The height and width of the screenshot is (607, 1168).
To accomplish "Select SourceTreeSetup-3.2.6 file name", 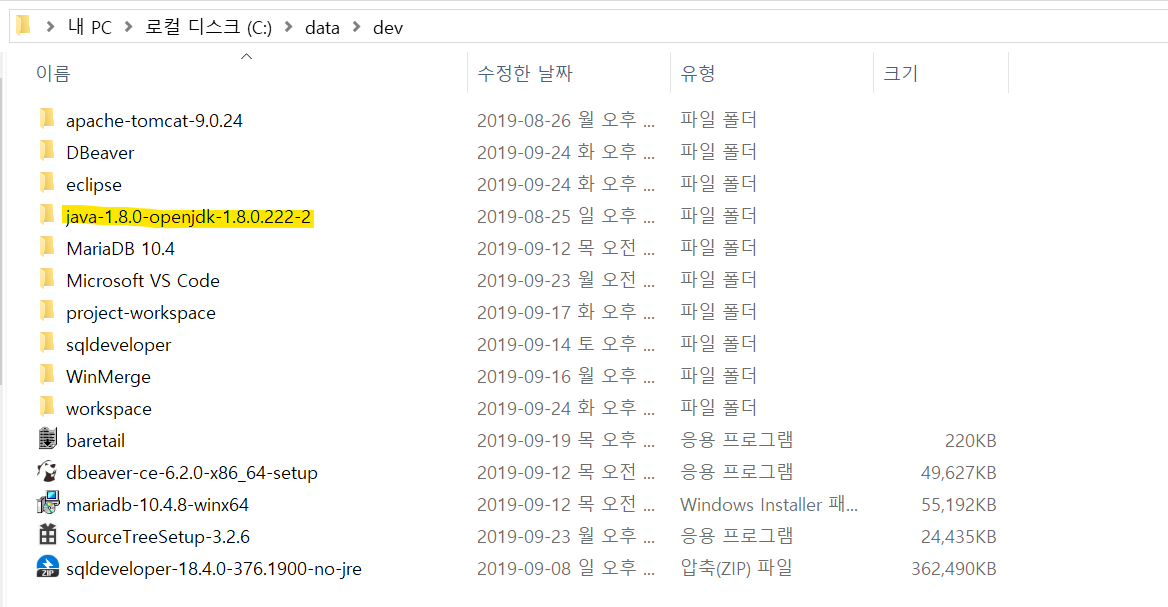I will point(158,537).
